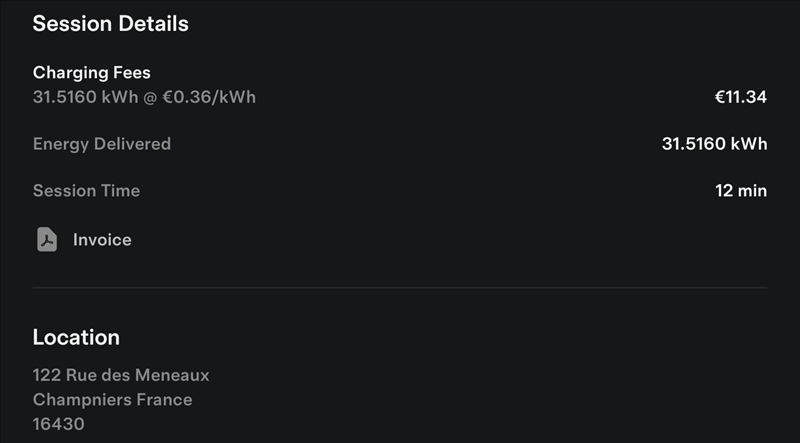Open the Invoice PDF icon
This screenshot has height=443, width=800.
46,240
